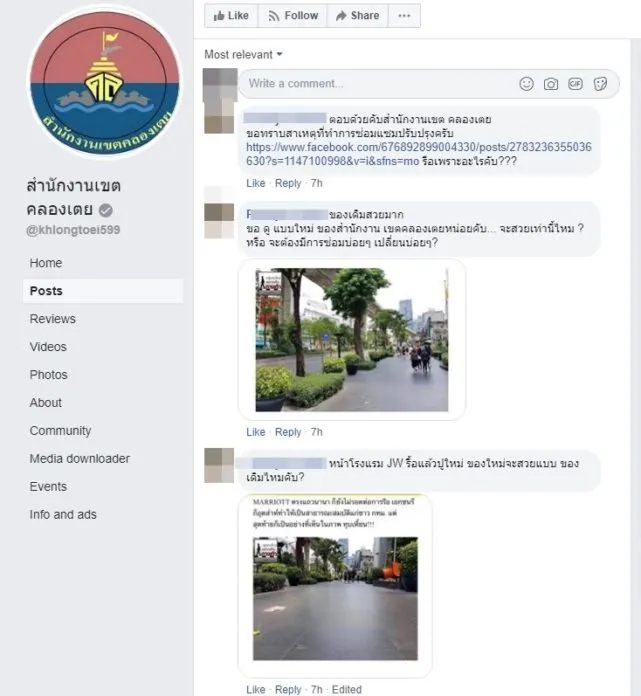Screen dimensions: 641x696
Task: Click the Info and ads sidebar item
Action: click(63, 515)
